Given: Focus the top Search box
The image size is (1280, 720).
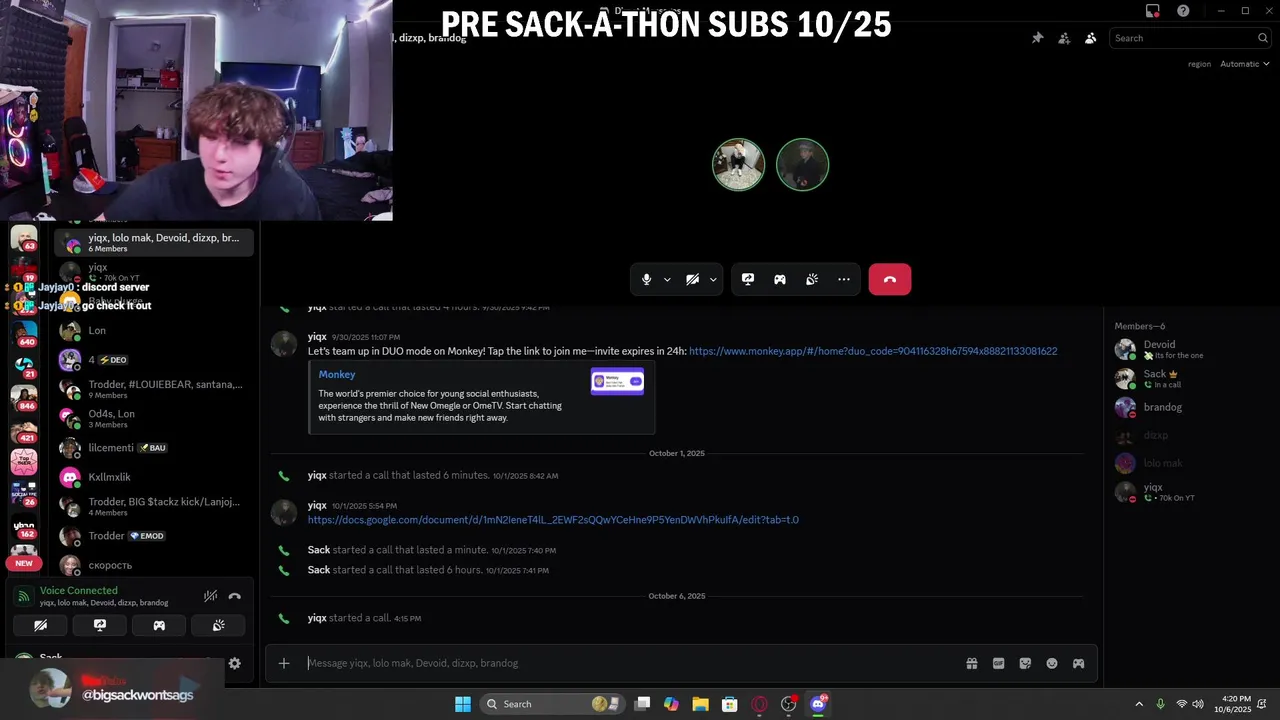Looking at the screenshot, I should (1190, 38).
